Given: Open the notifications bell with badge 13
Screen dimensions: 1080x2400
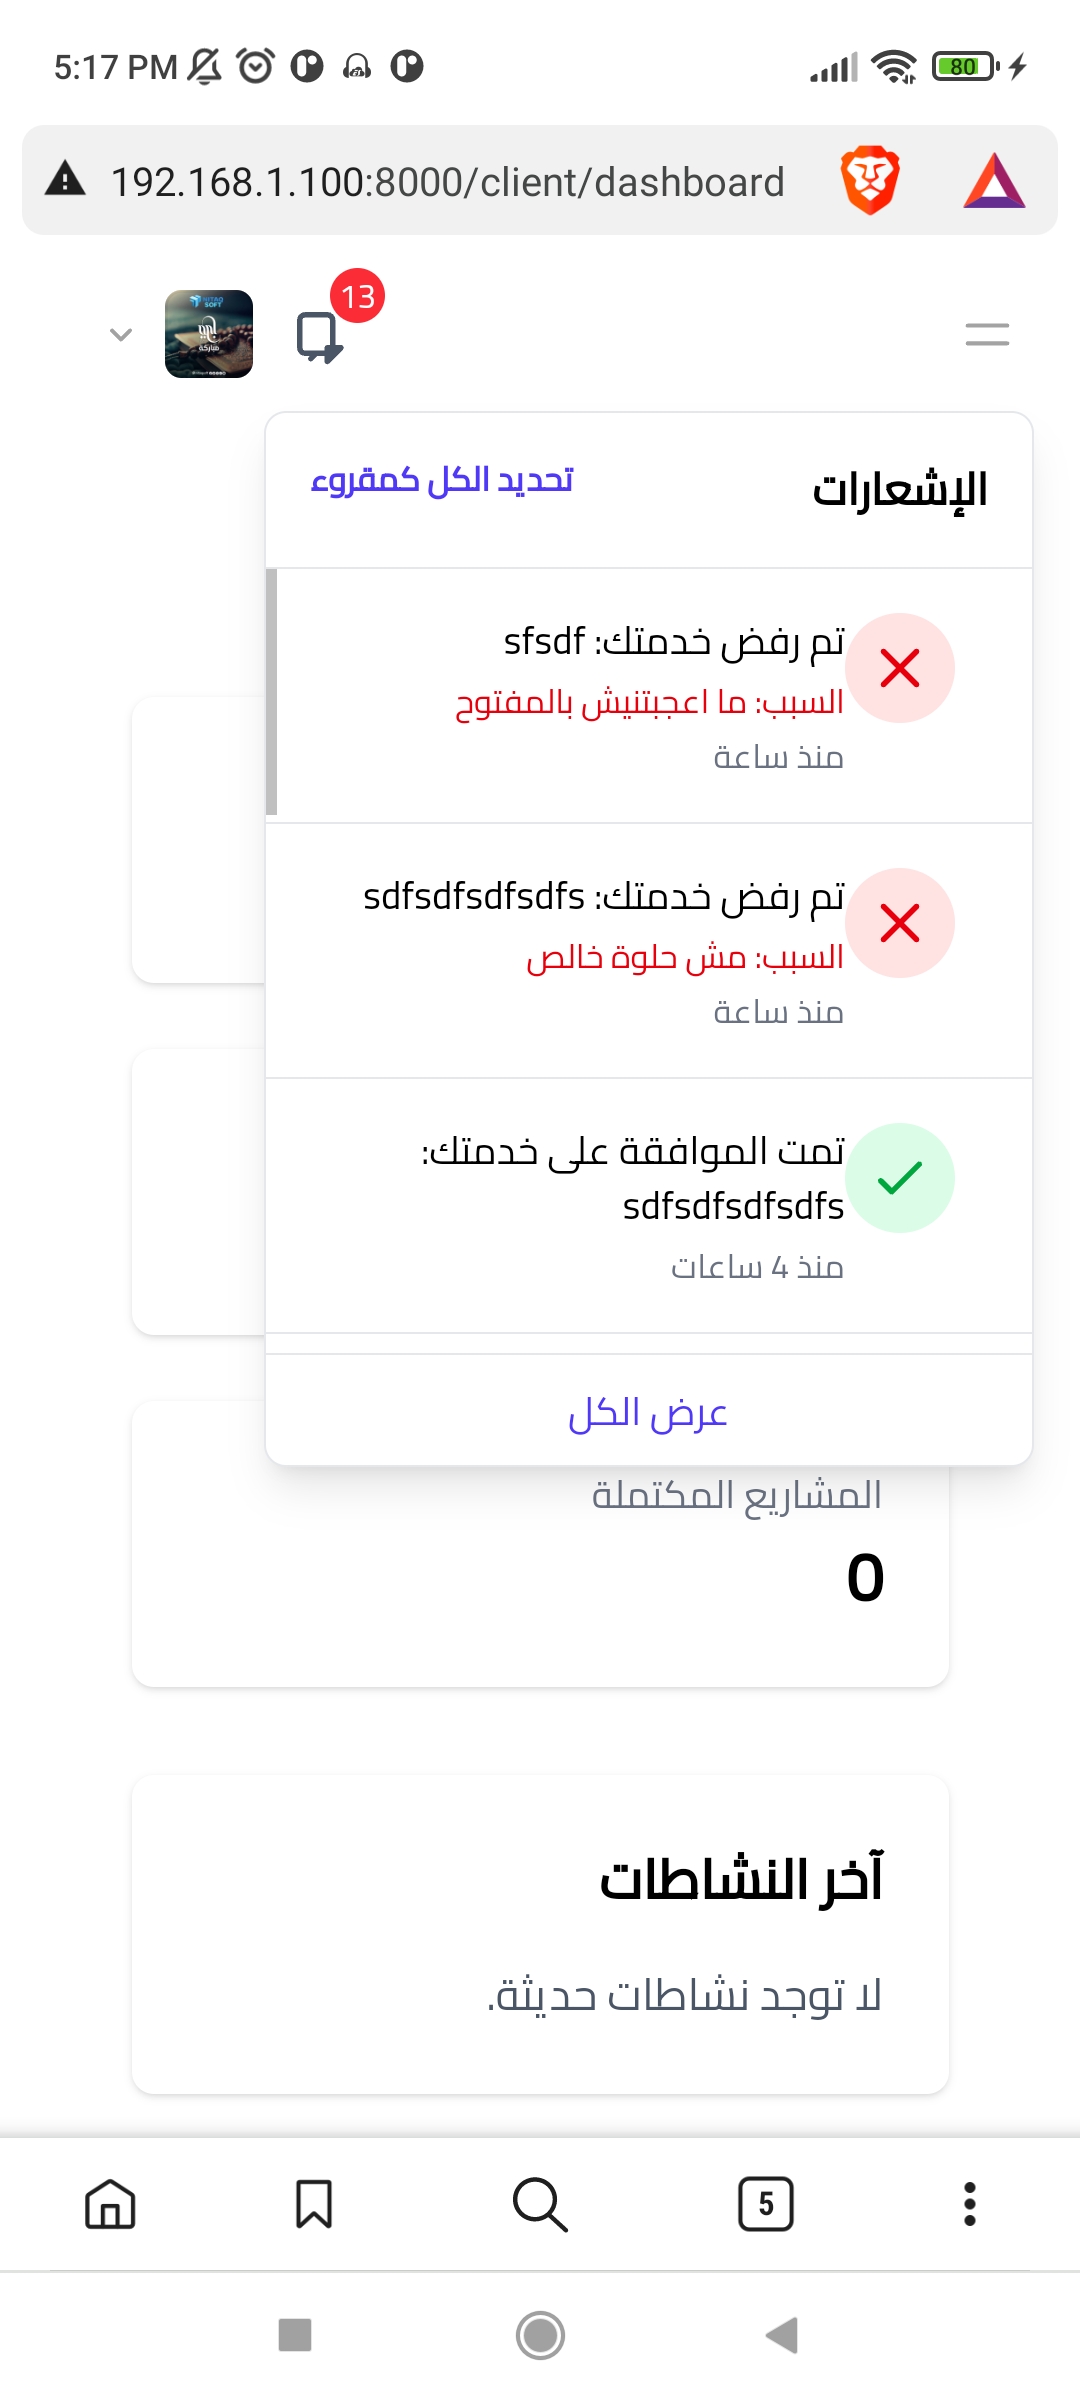Looking at the screenshot, I should click(x=318, y=337).
